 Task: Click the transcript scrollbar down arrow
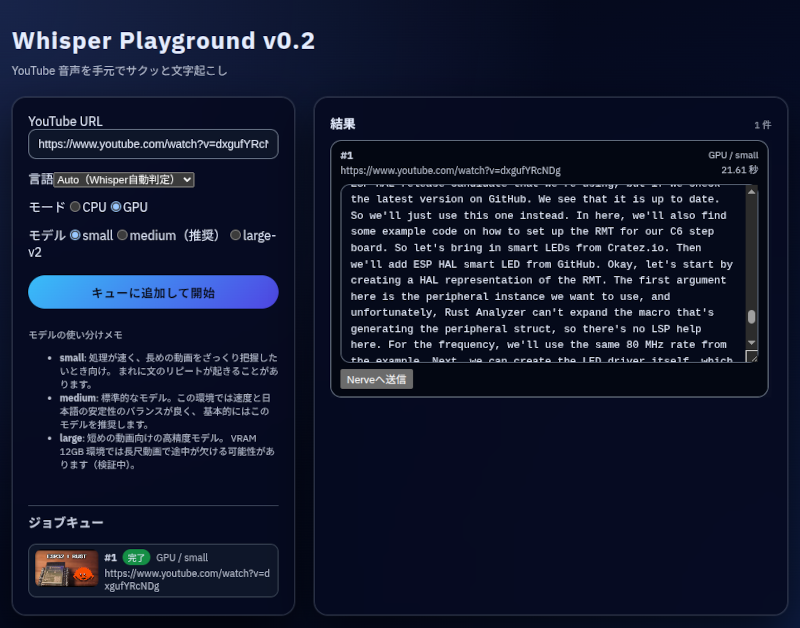[x=752, y=342]
